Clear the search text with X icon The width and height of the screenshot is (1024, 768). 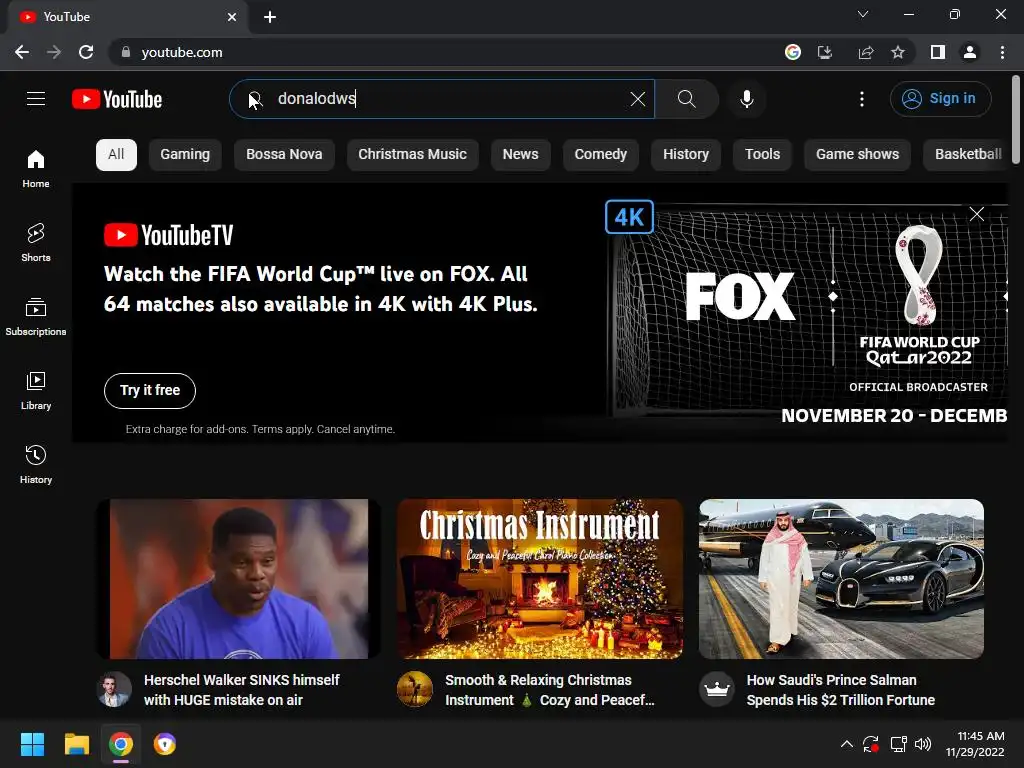tap(638, 99)
